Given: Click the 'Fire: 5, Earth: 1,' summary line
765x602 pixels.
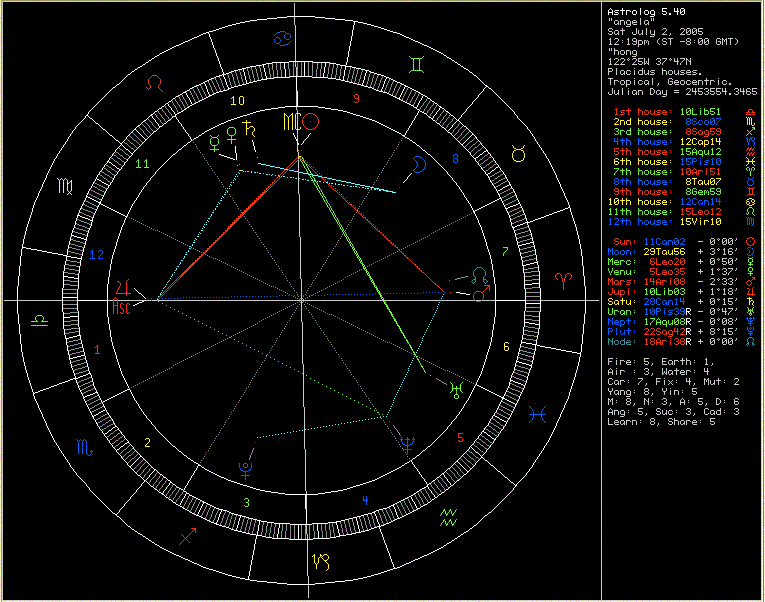Looking at the screenshot, I should (661, 362).
